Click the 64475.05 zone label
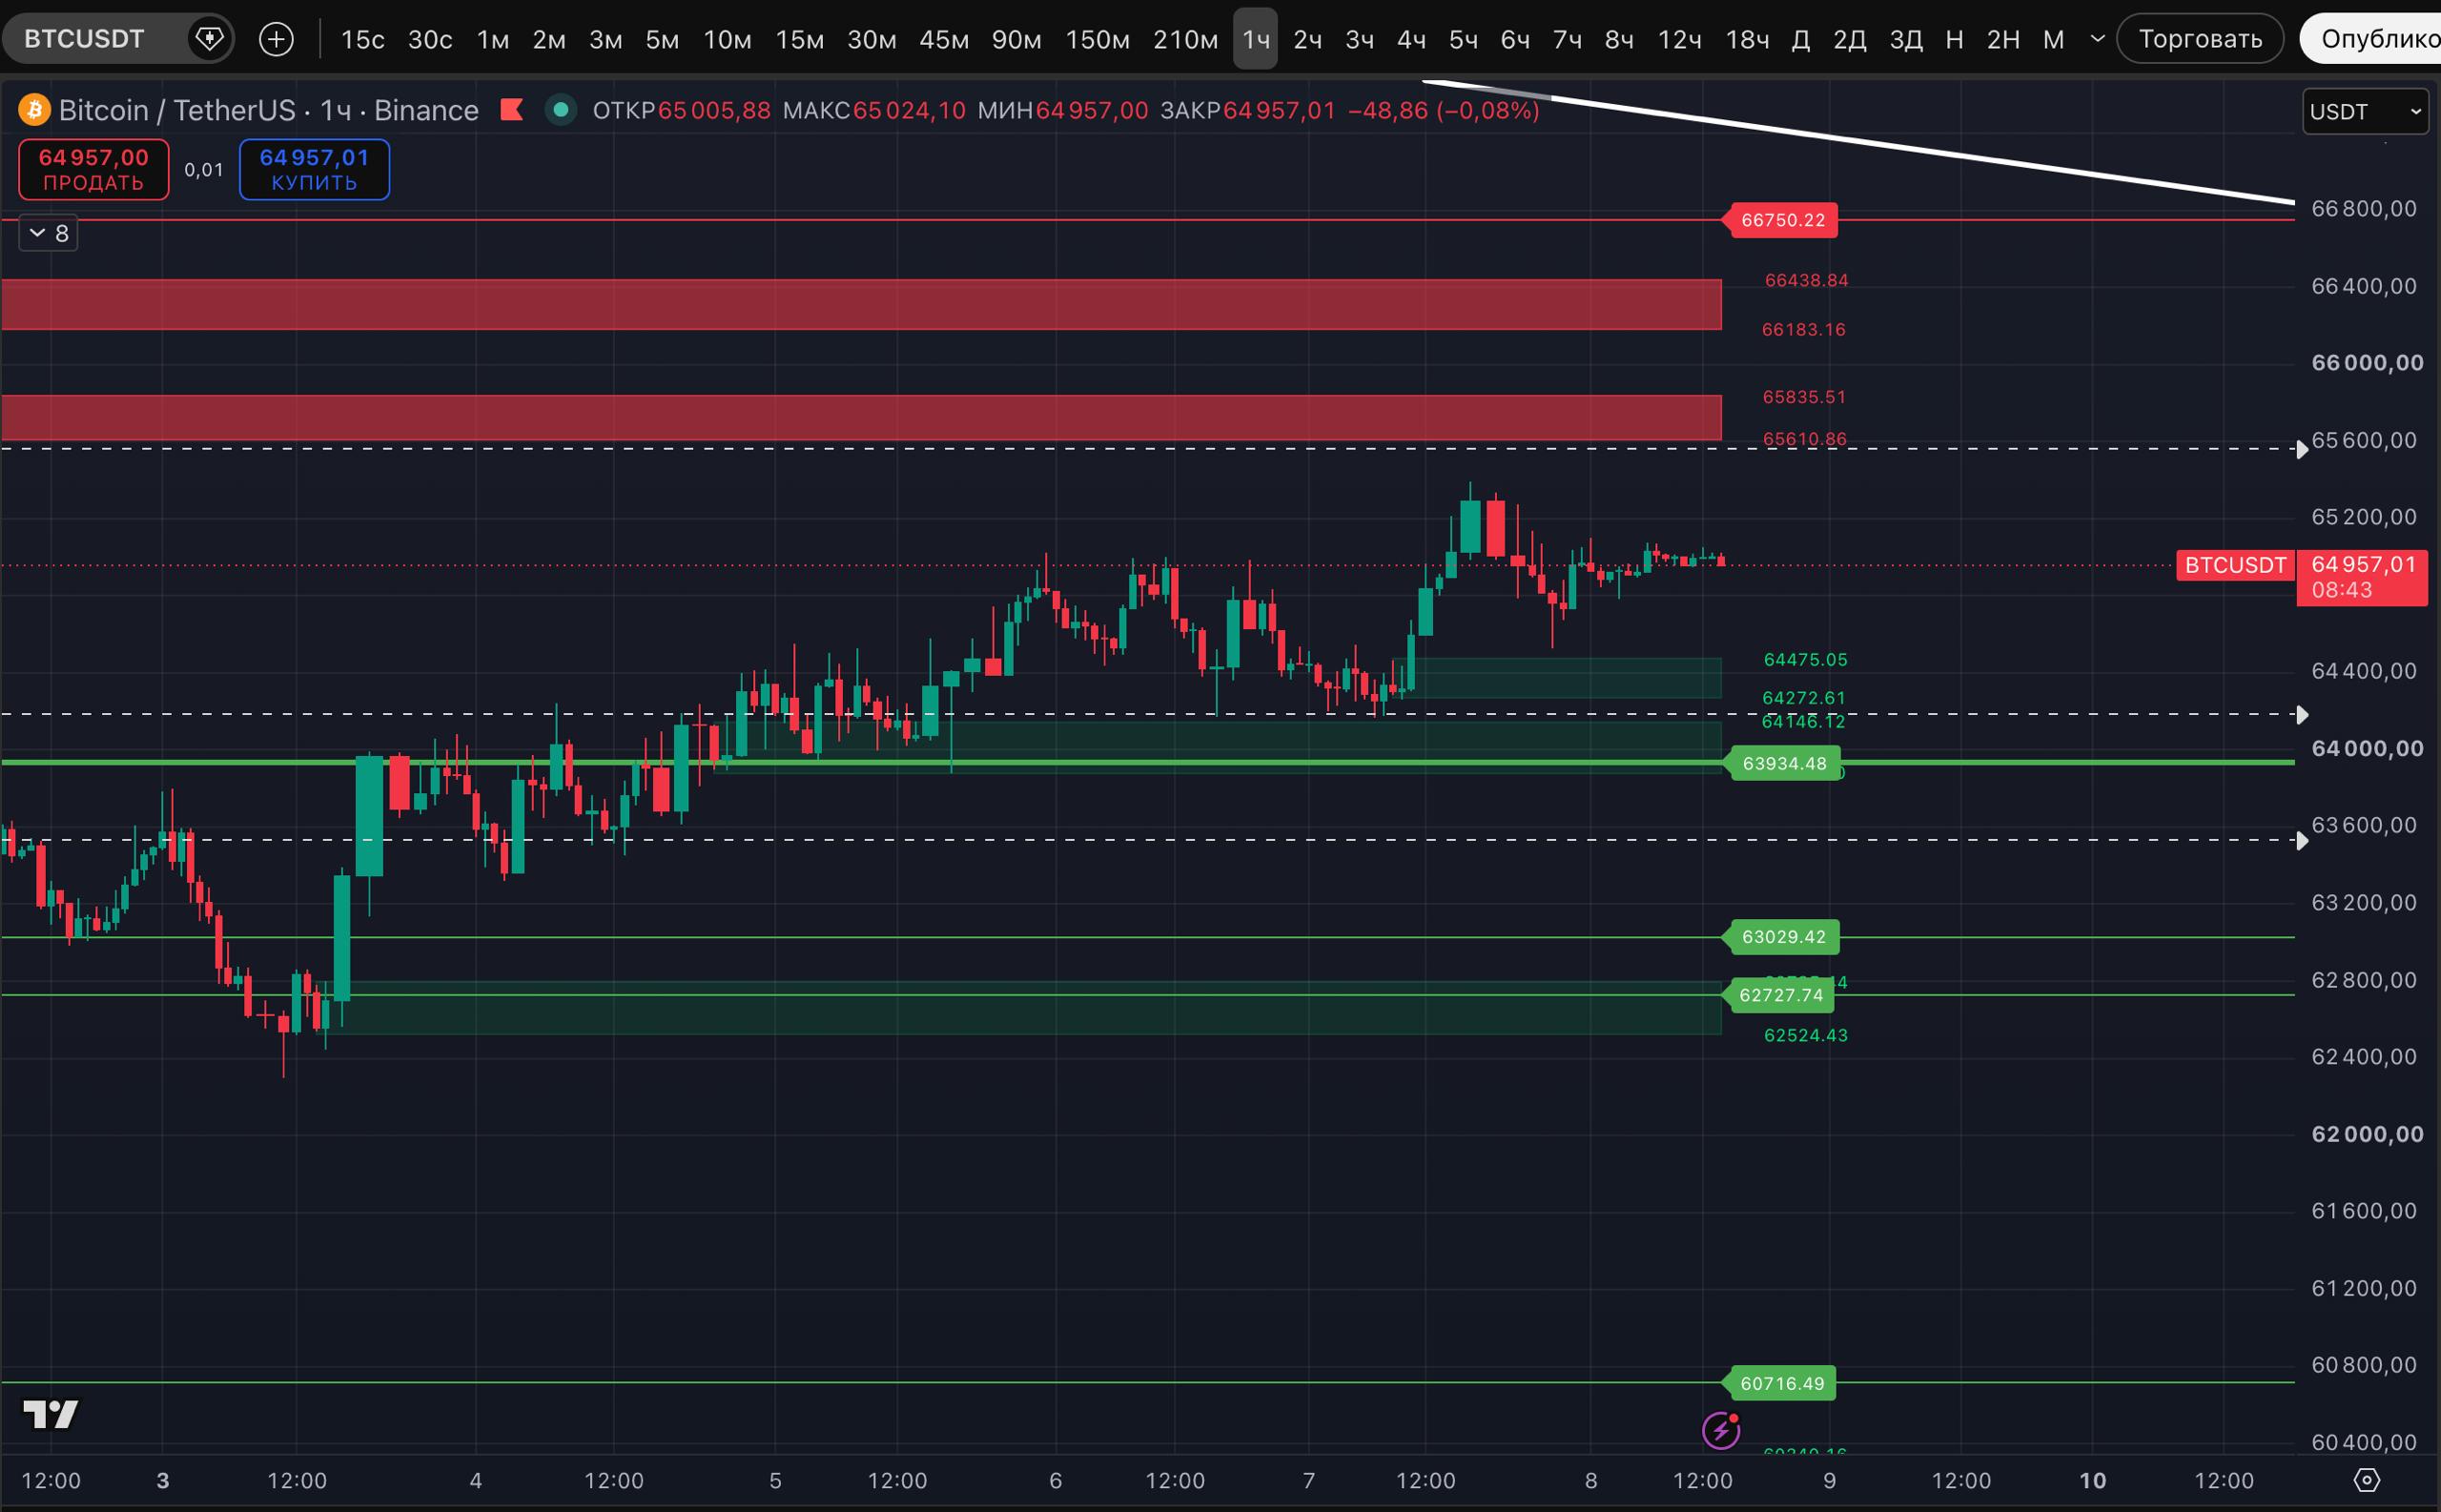The width and height of the screenshot is (2441, 1512). click(x=1806, y=659)
